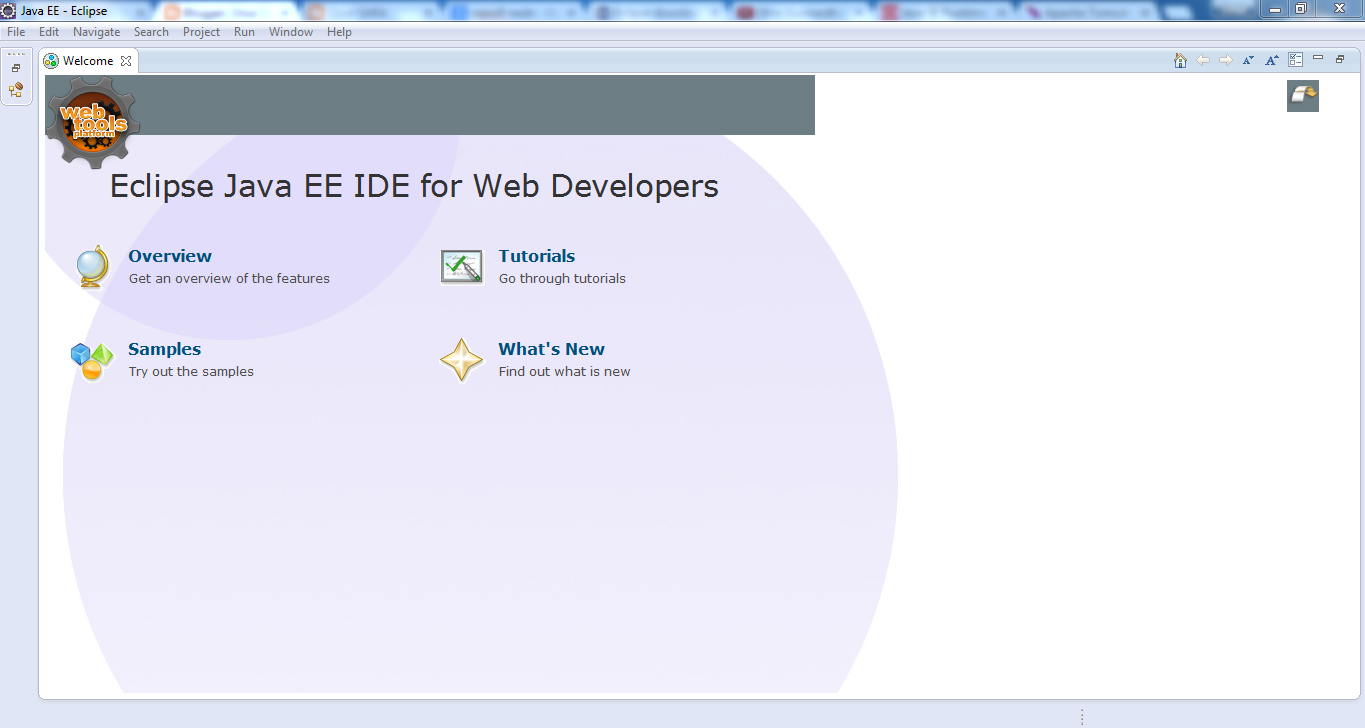Click the What's New star icon
Image resolution: width=1365 pixels, height=728 pixels.
pos(462,360)
